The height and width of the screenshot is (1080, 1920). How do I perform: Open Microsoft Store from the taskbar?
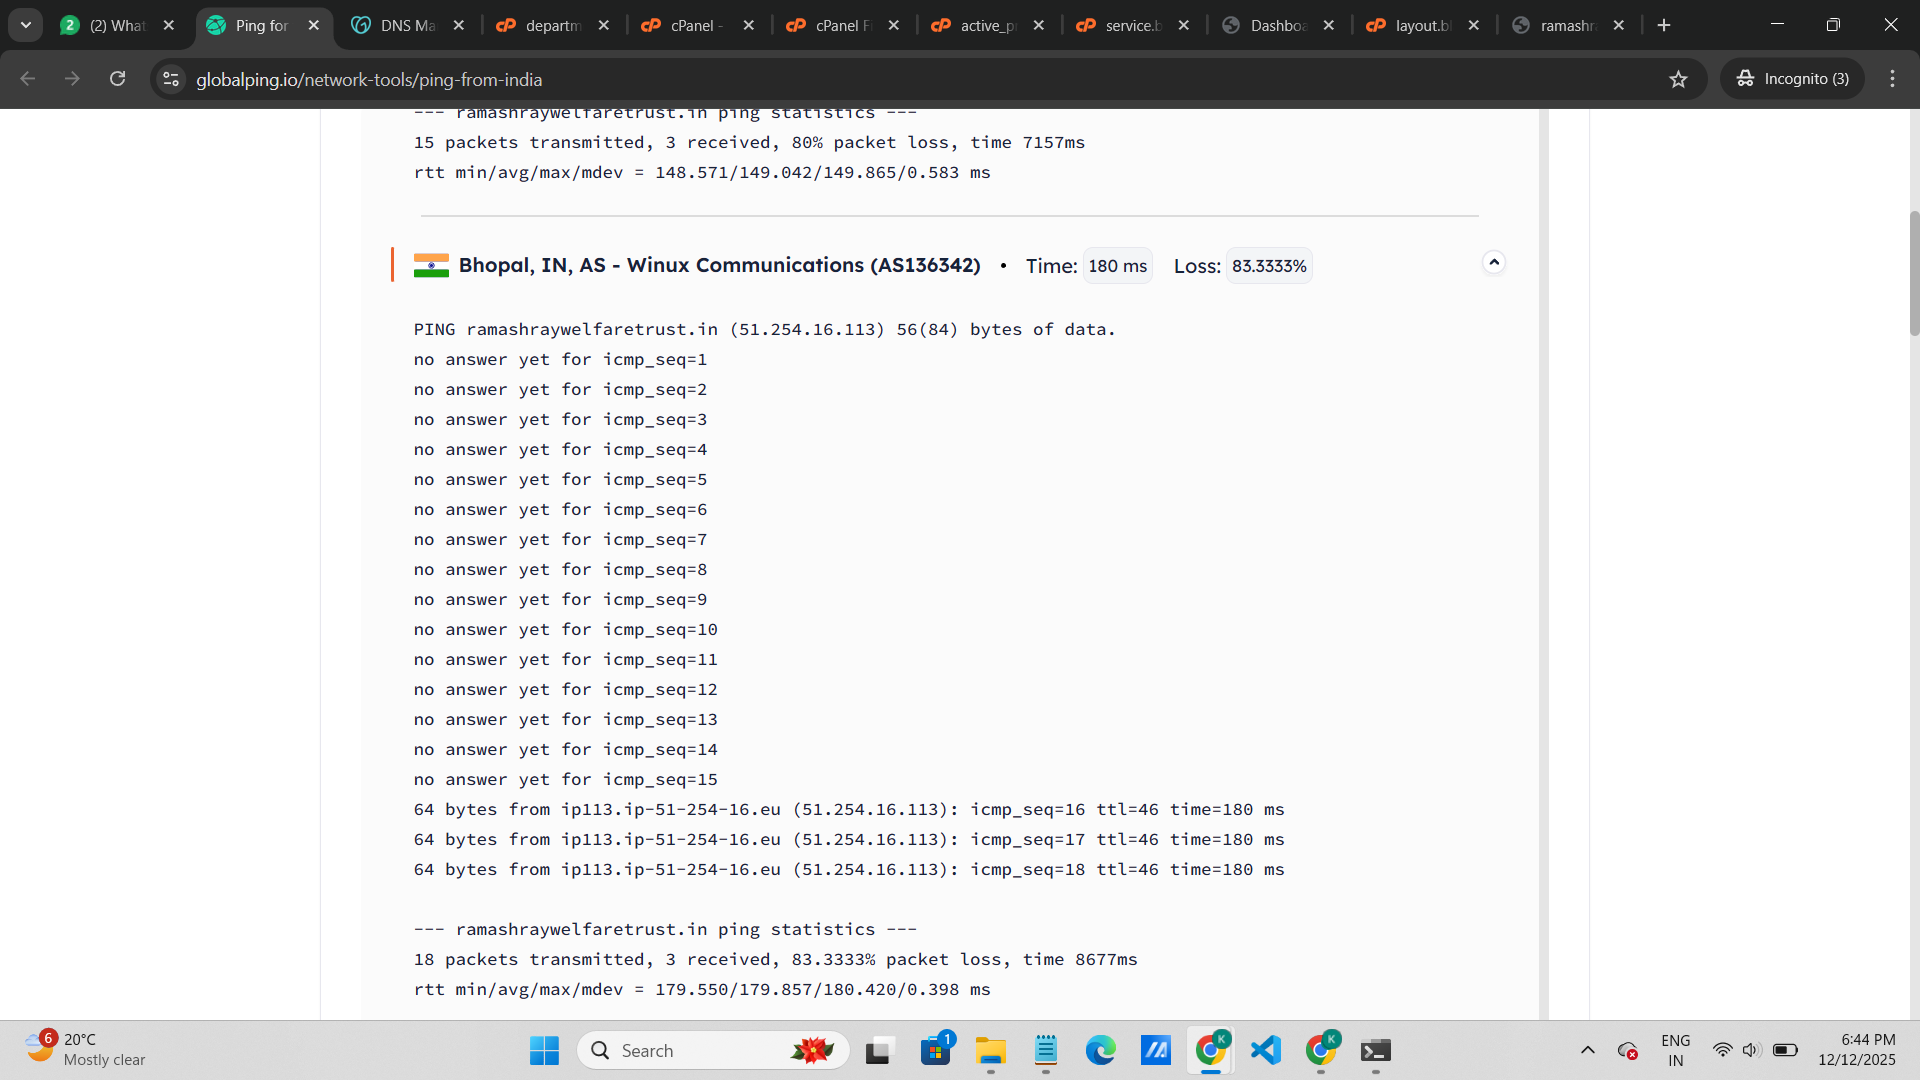click(x=936, y=1050)
